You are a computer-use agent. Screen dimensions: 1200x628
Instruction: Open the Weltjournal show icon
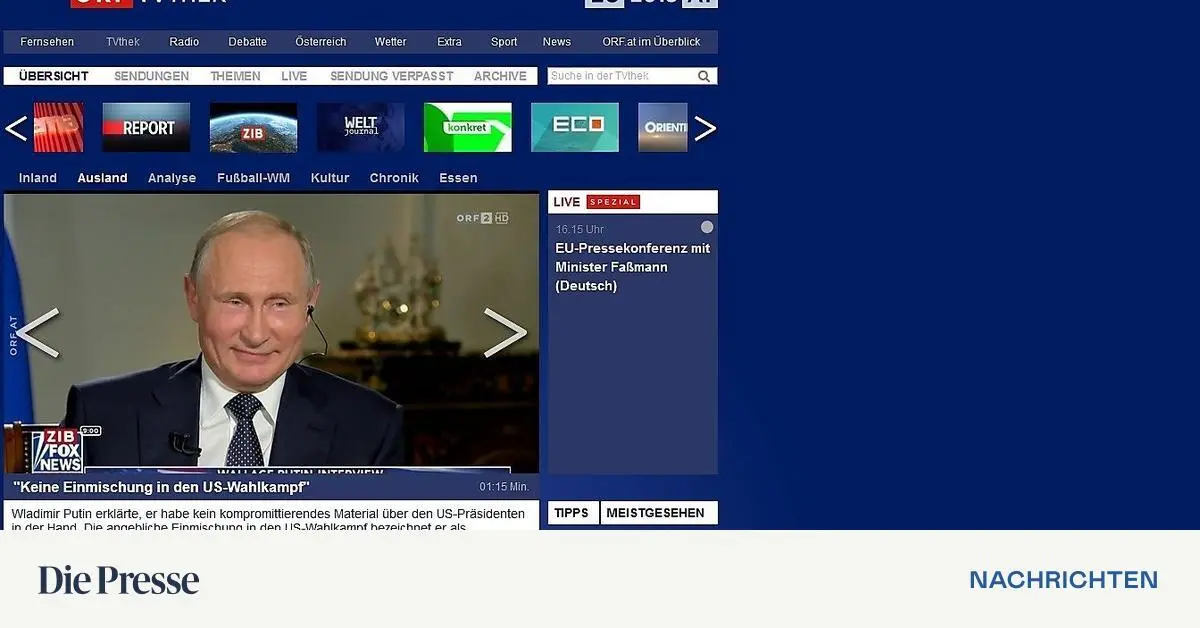point(360,127)
